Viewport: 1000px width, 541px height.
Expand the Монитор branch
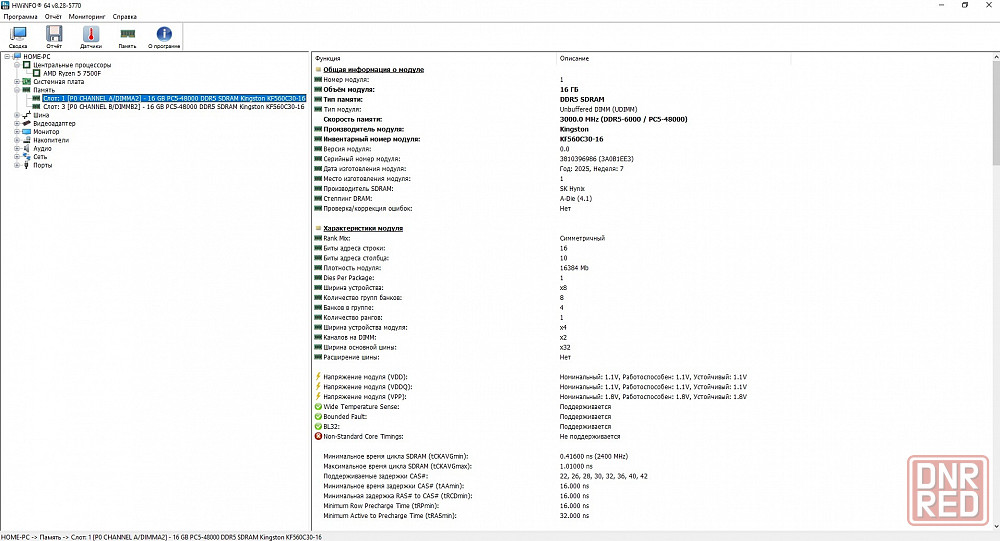coord(17,131)
